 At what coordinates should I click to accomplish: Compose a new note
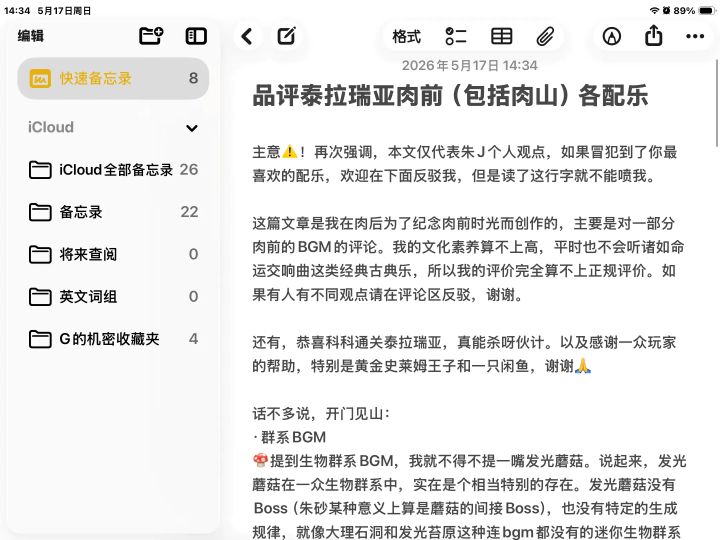287,36
